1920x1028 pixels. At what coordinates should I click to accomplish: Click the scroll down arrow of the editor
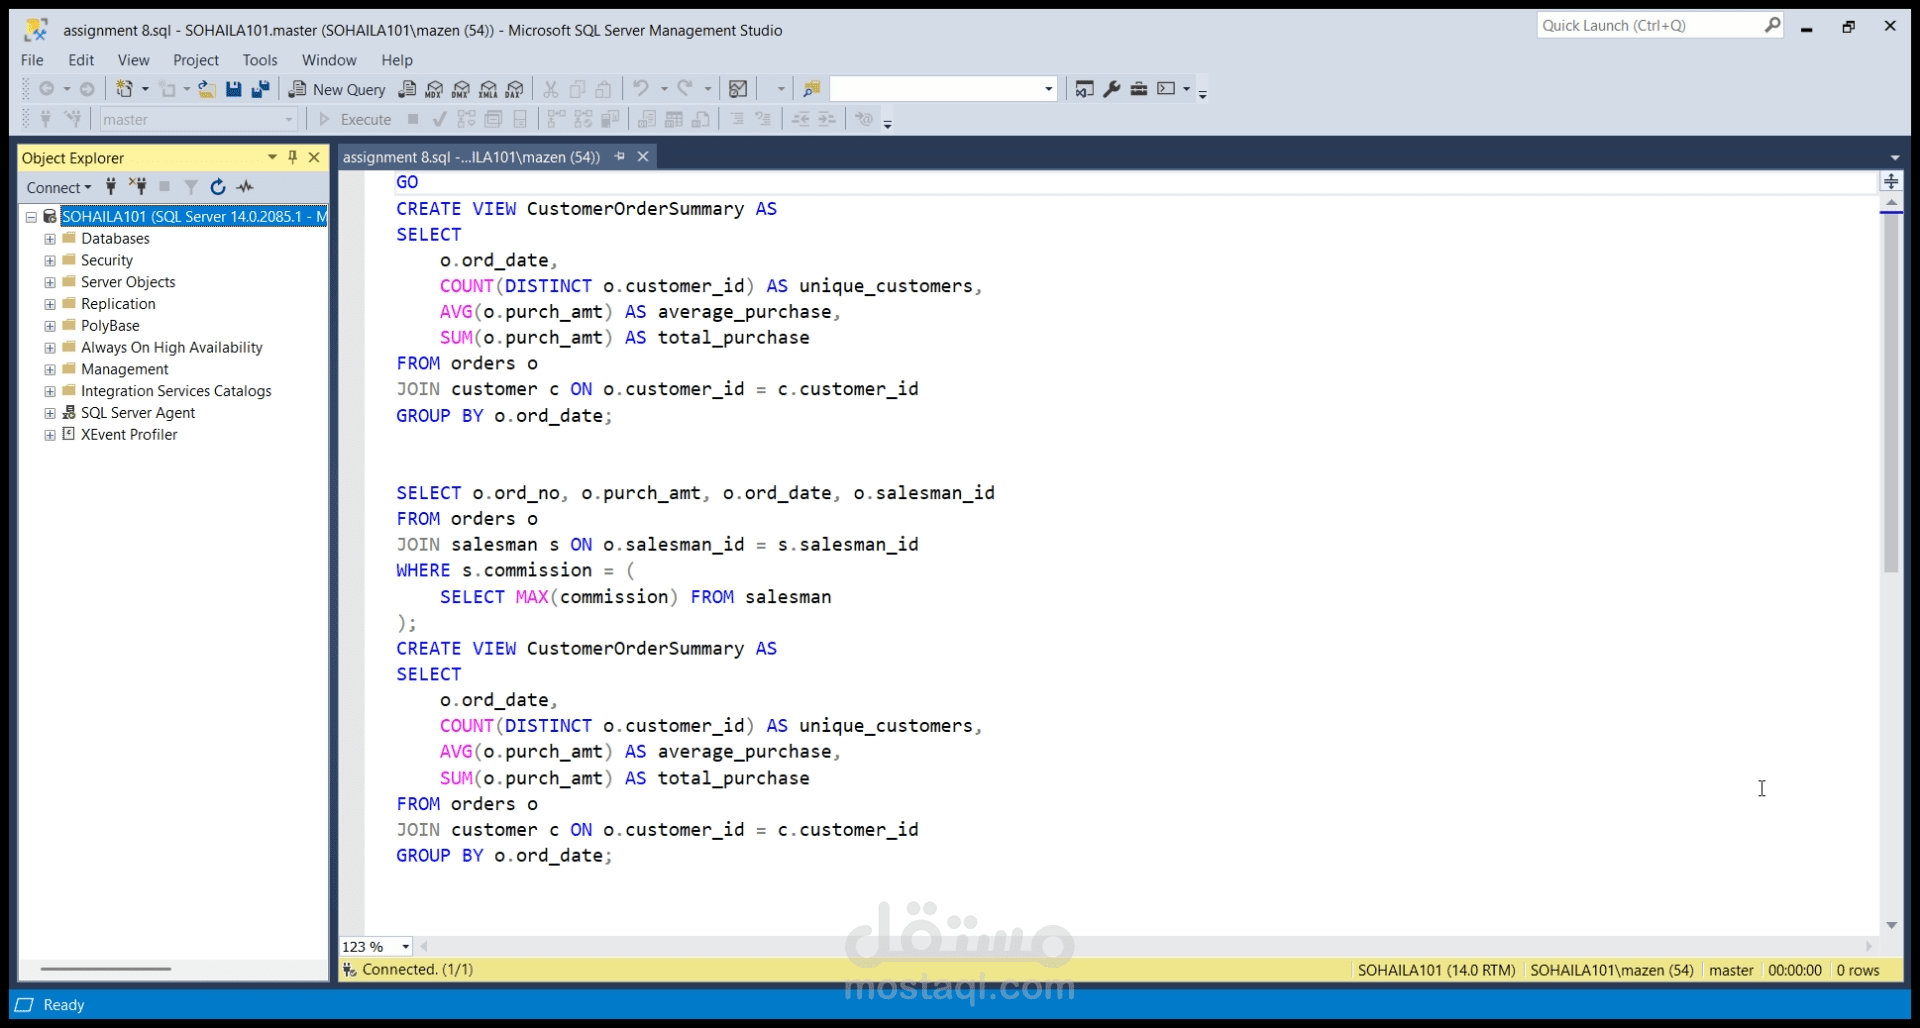tap(1891, 925)
